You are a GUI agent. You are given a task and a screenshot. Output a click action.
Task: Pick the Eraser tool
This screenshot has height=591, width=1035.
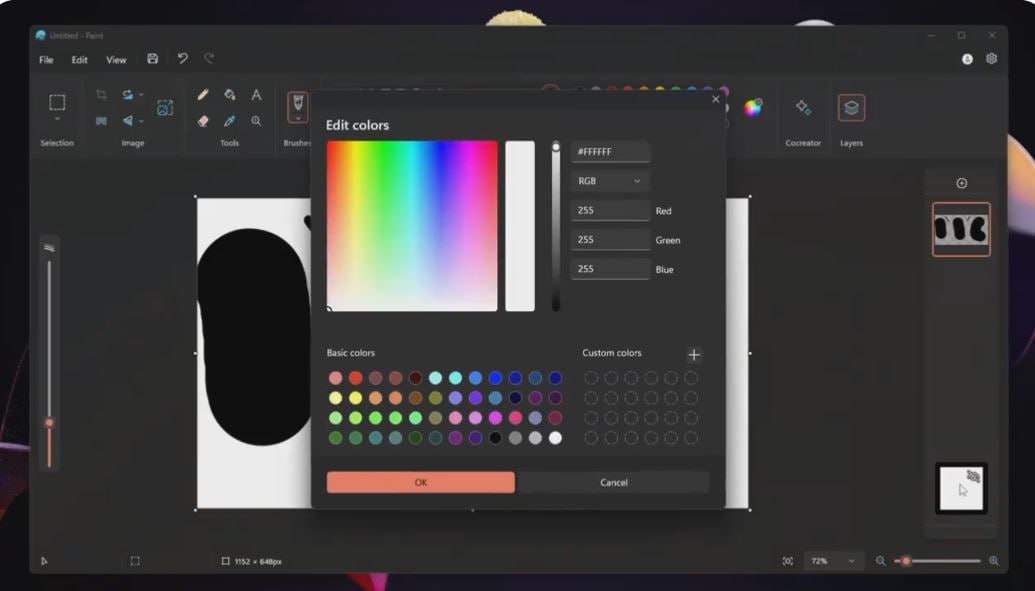[203, 121]
